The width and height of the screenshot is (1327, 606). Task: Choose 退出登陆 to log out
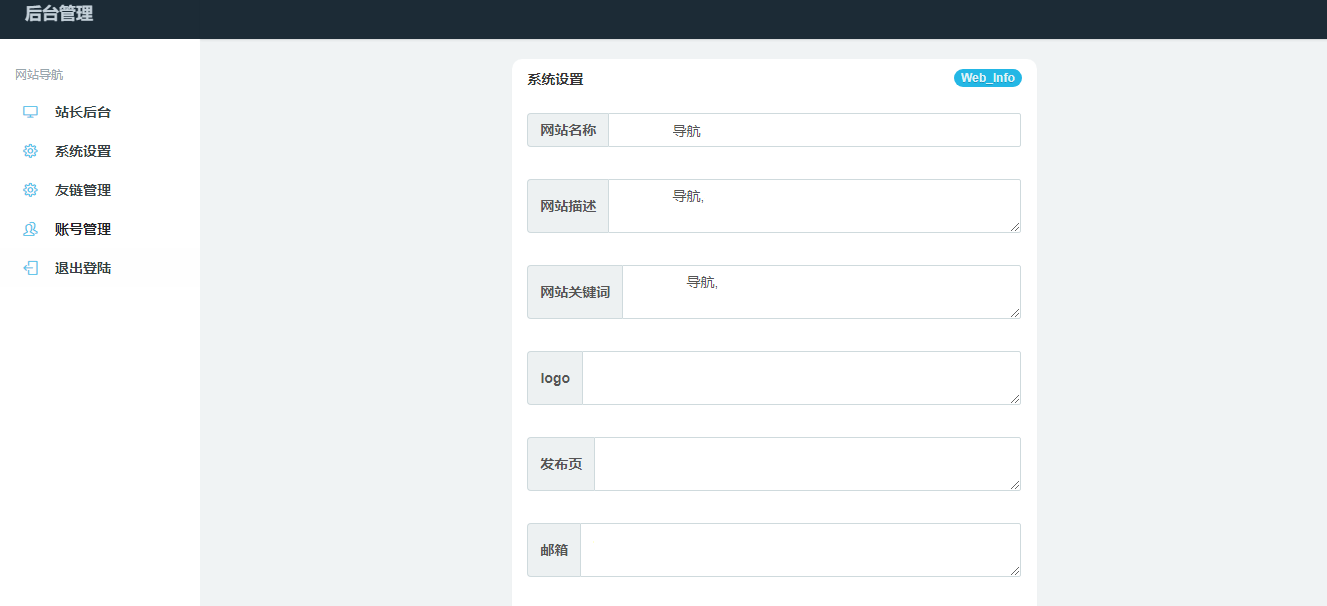pyautogui.click(x=83, y=268)
